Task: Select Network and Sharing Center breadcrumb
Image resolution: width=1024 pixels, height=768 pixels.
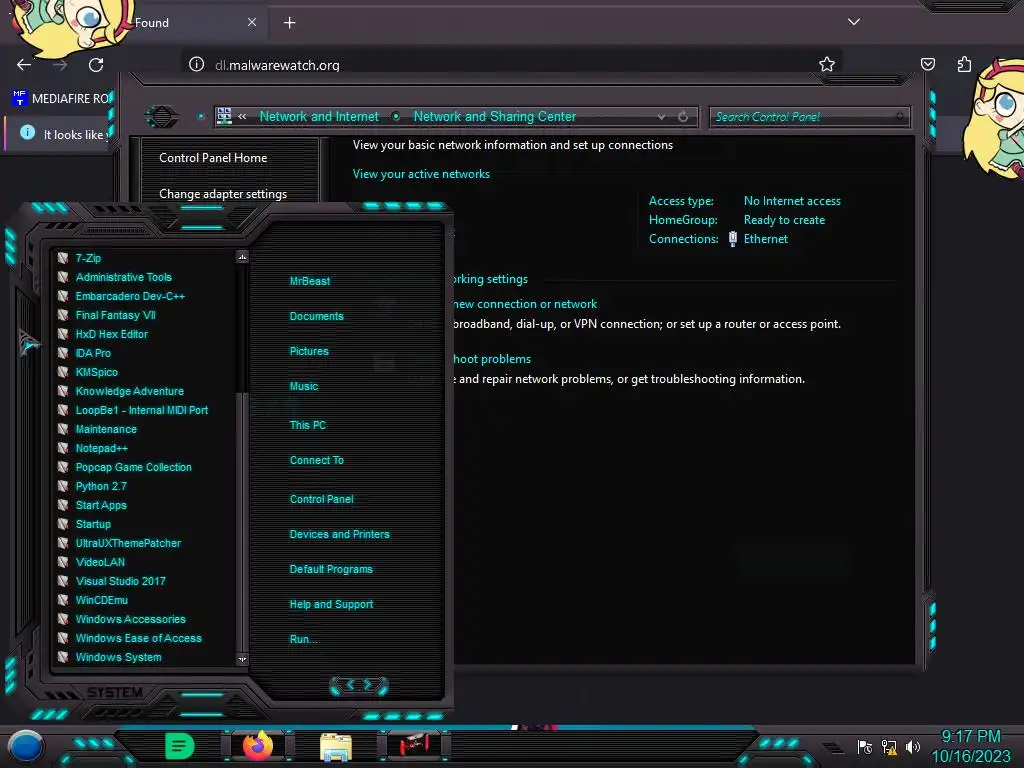Action: click(x=494, y=116)
